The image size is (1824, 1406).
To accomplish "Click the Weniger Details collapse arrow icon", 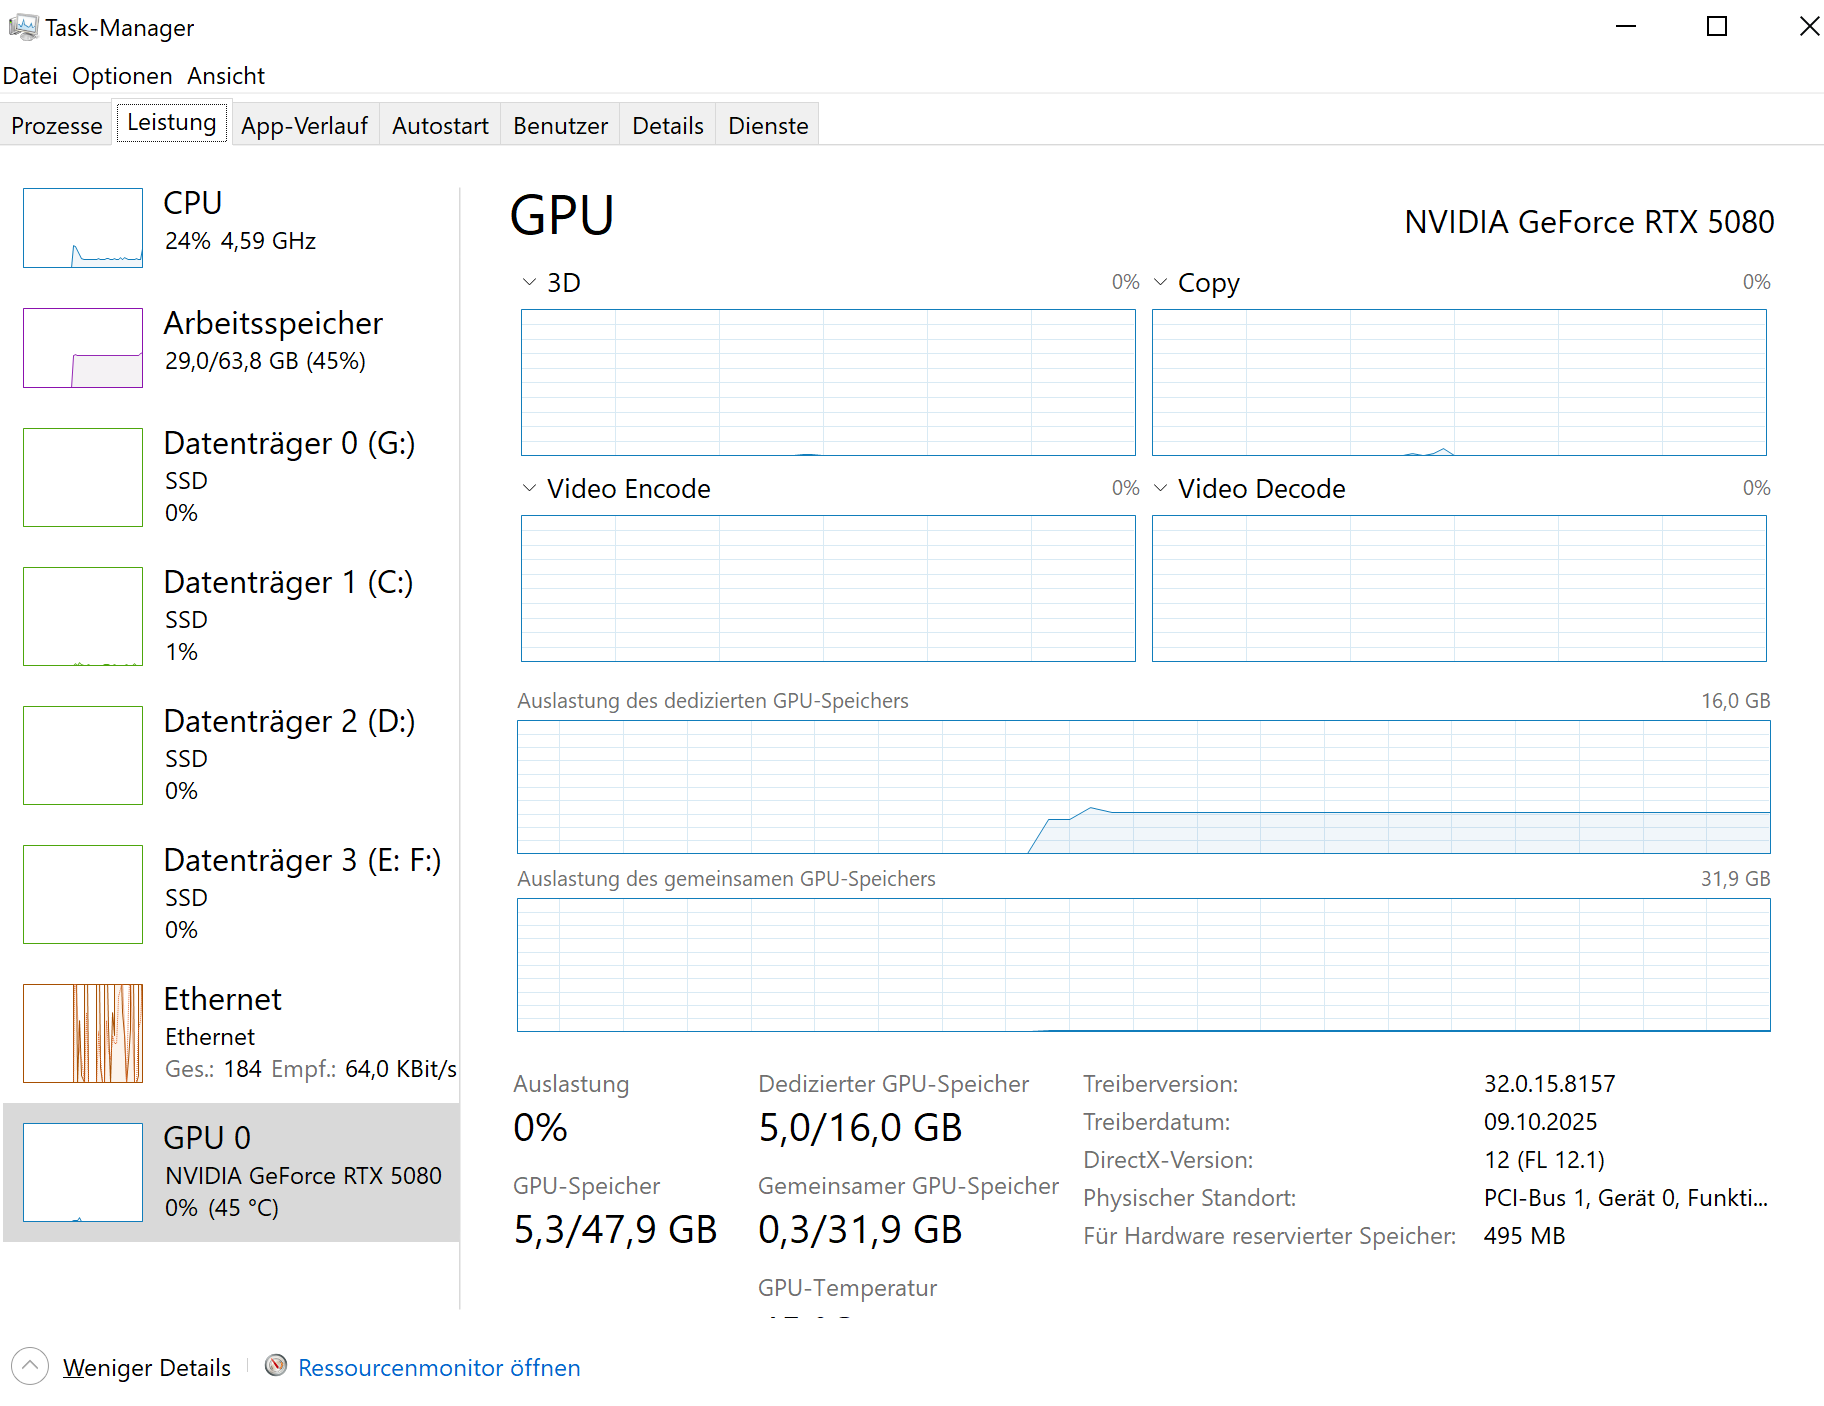I will pos(30,1366).
